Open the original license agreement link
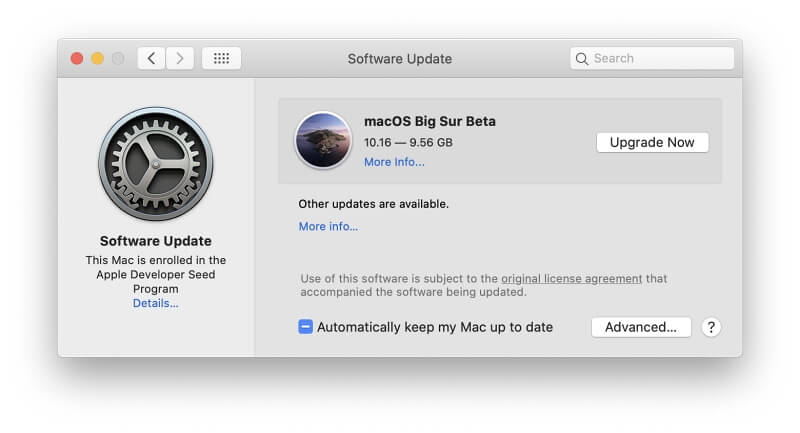 571,278
